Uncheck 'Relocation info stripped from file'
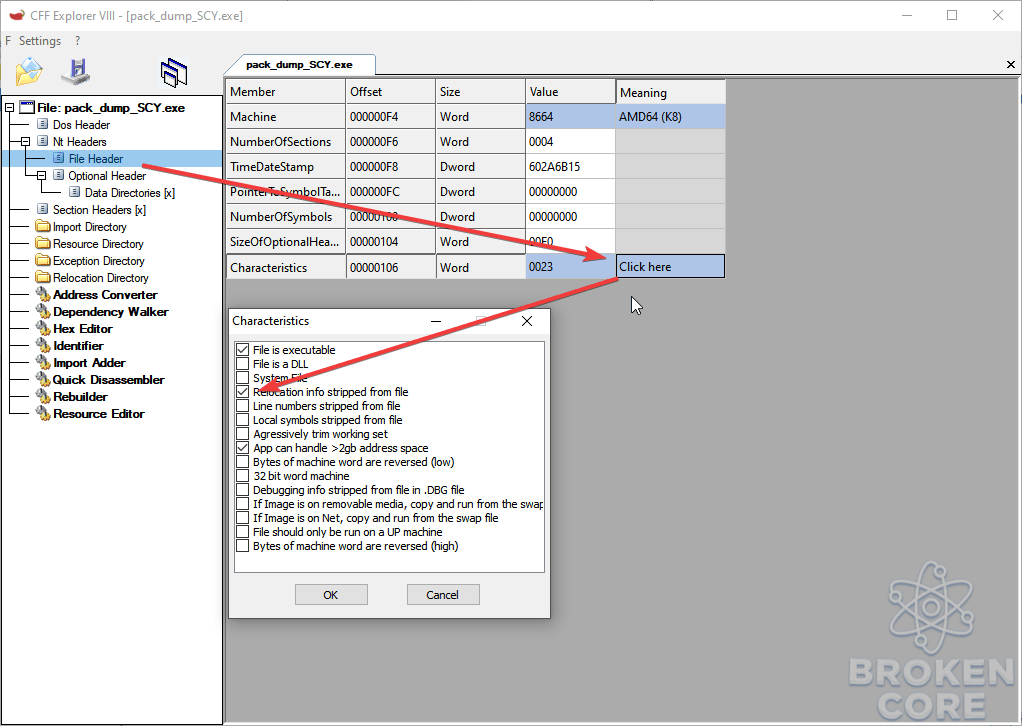This screenshot has width=1022, height=726. 242,392
